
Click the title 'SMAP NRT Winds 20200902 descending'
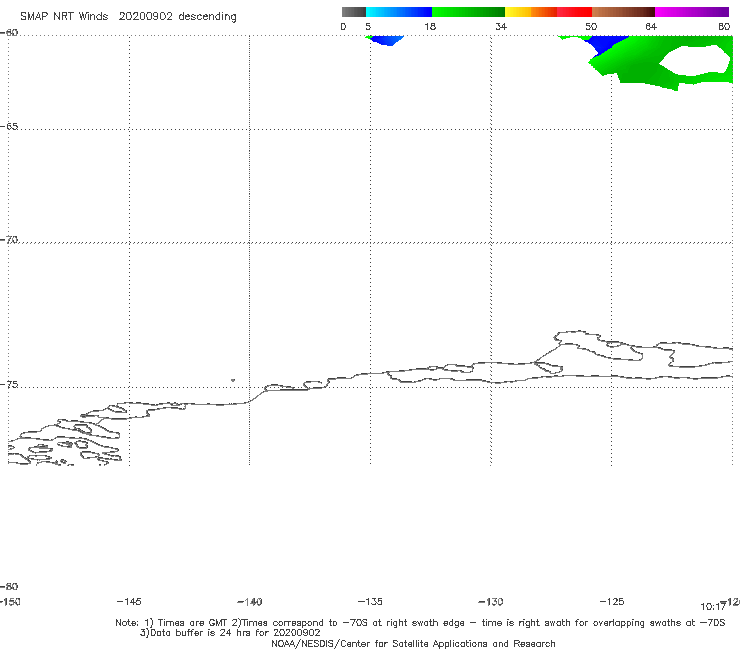(x=128, y=17)
